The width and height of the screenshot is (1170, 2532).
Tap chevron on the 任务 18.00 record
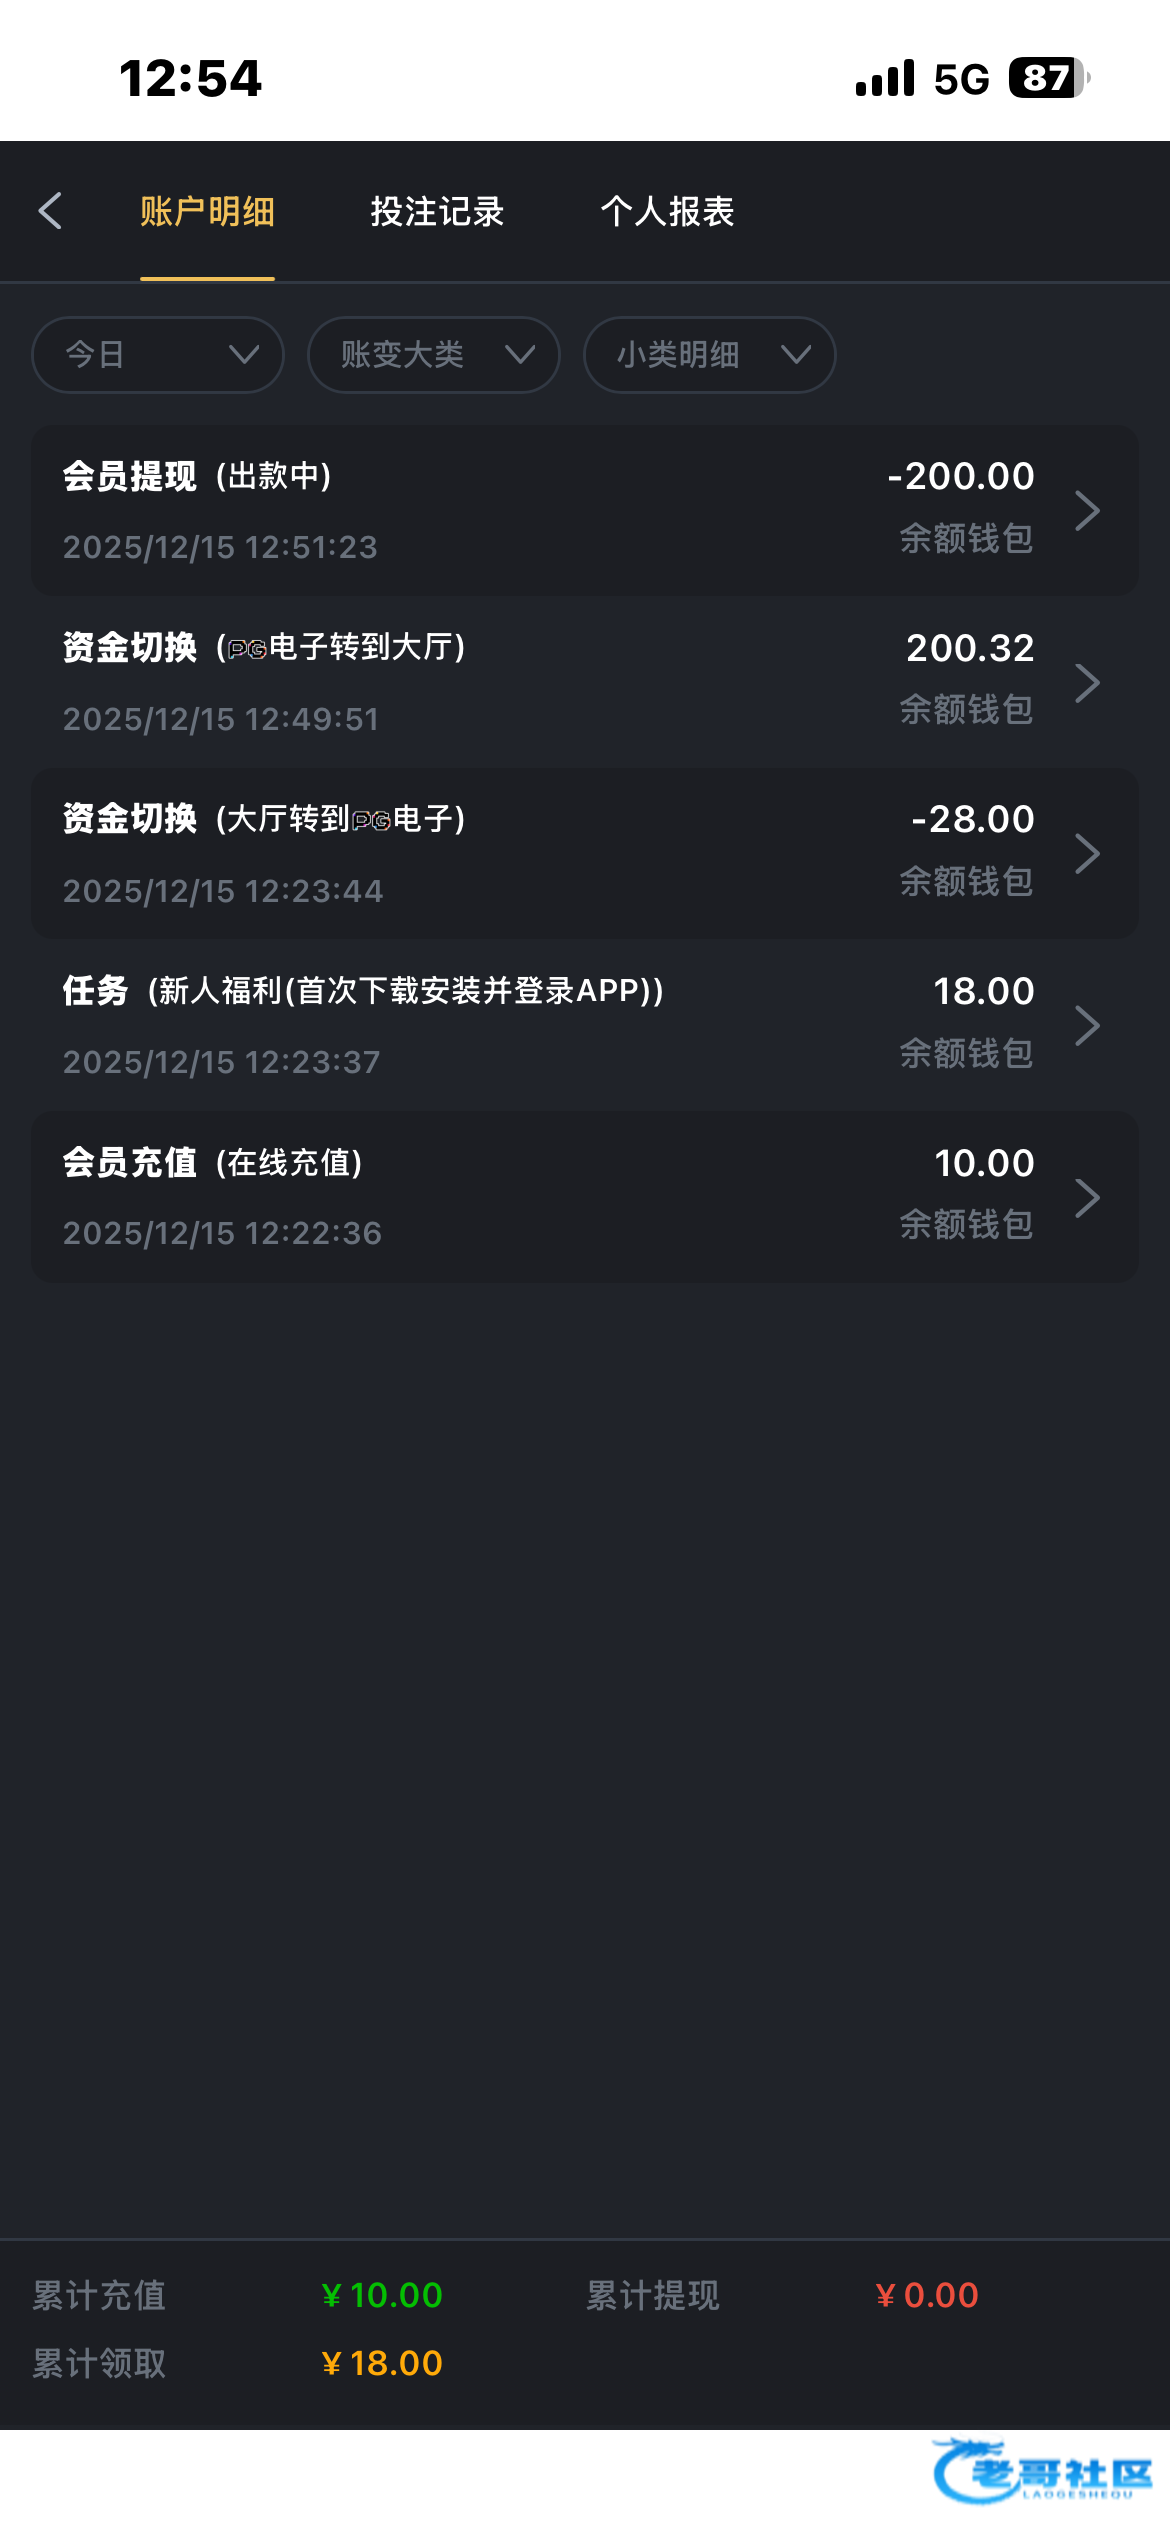click(1087, 1026)
